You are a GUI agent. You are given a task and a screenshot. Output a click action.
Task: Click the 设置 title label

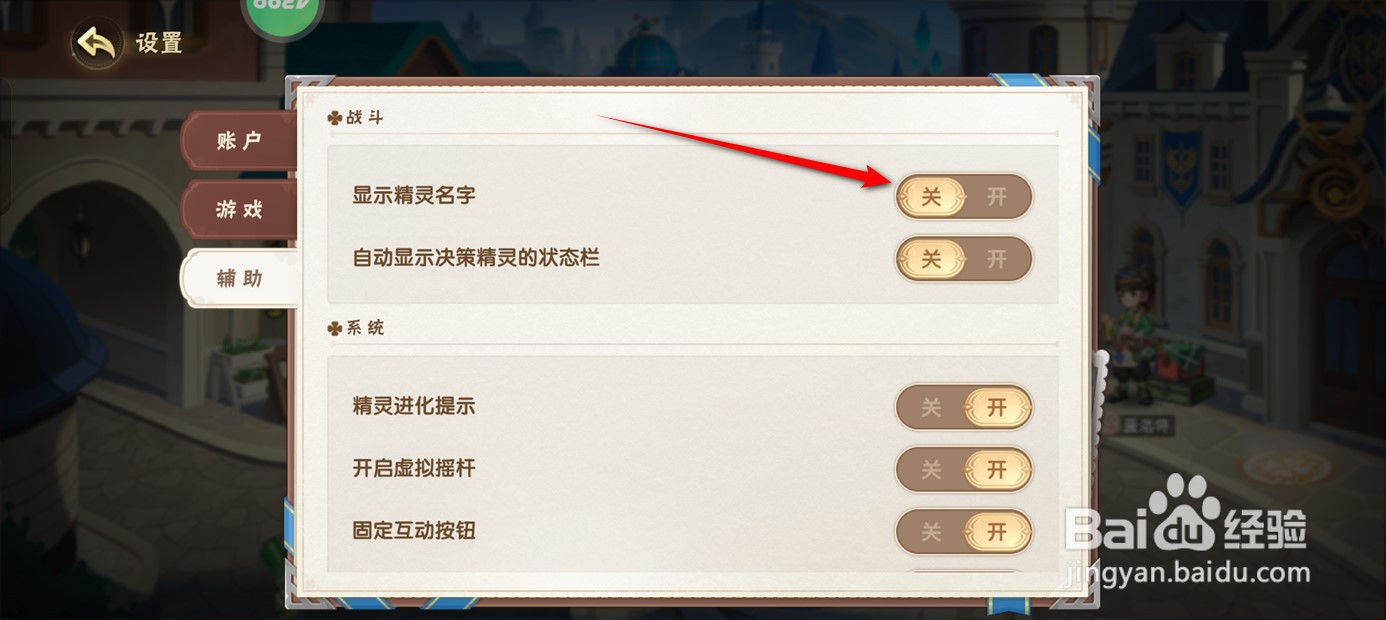[x=159, y=44]
